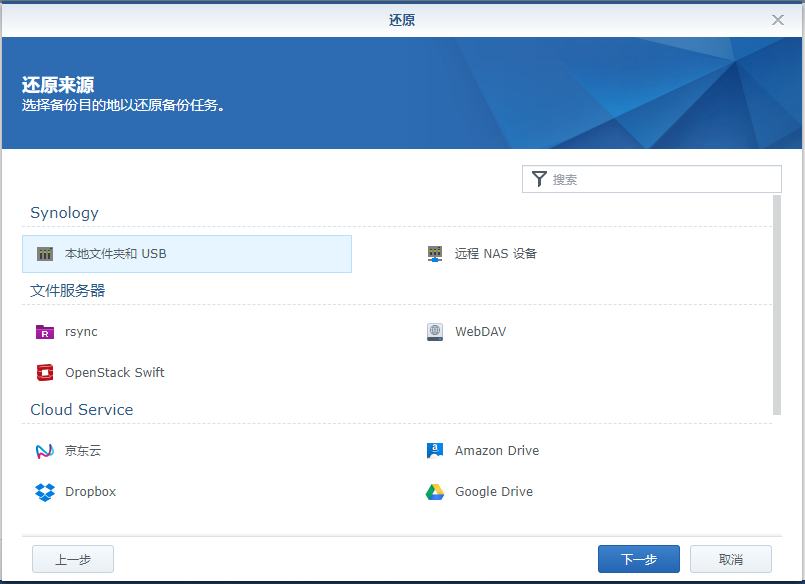Click the local folder and USB icon
The image size is (805, 584).
pos(45,254)
